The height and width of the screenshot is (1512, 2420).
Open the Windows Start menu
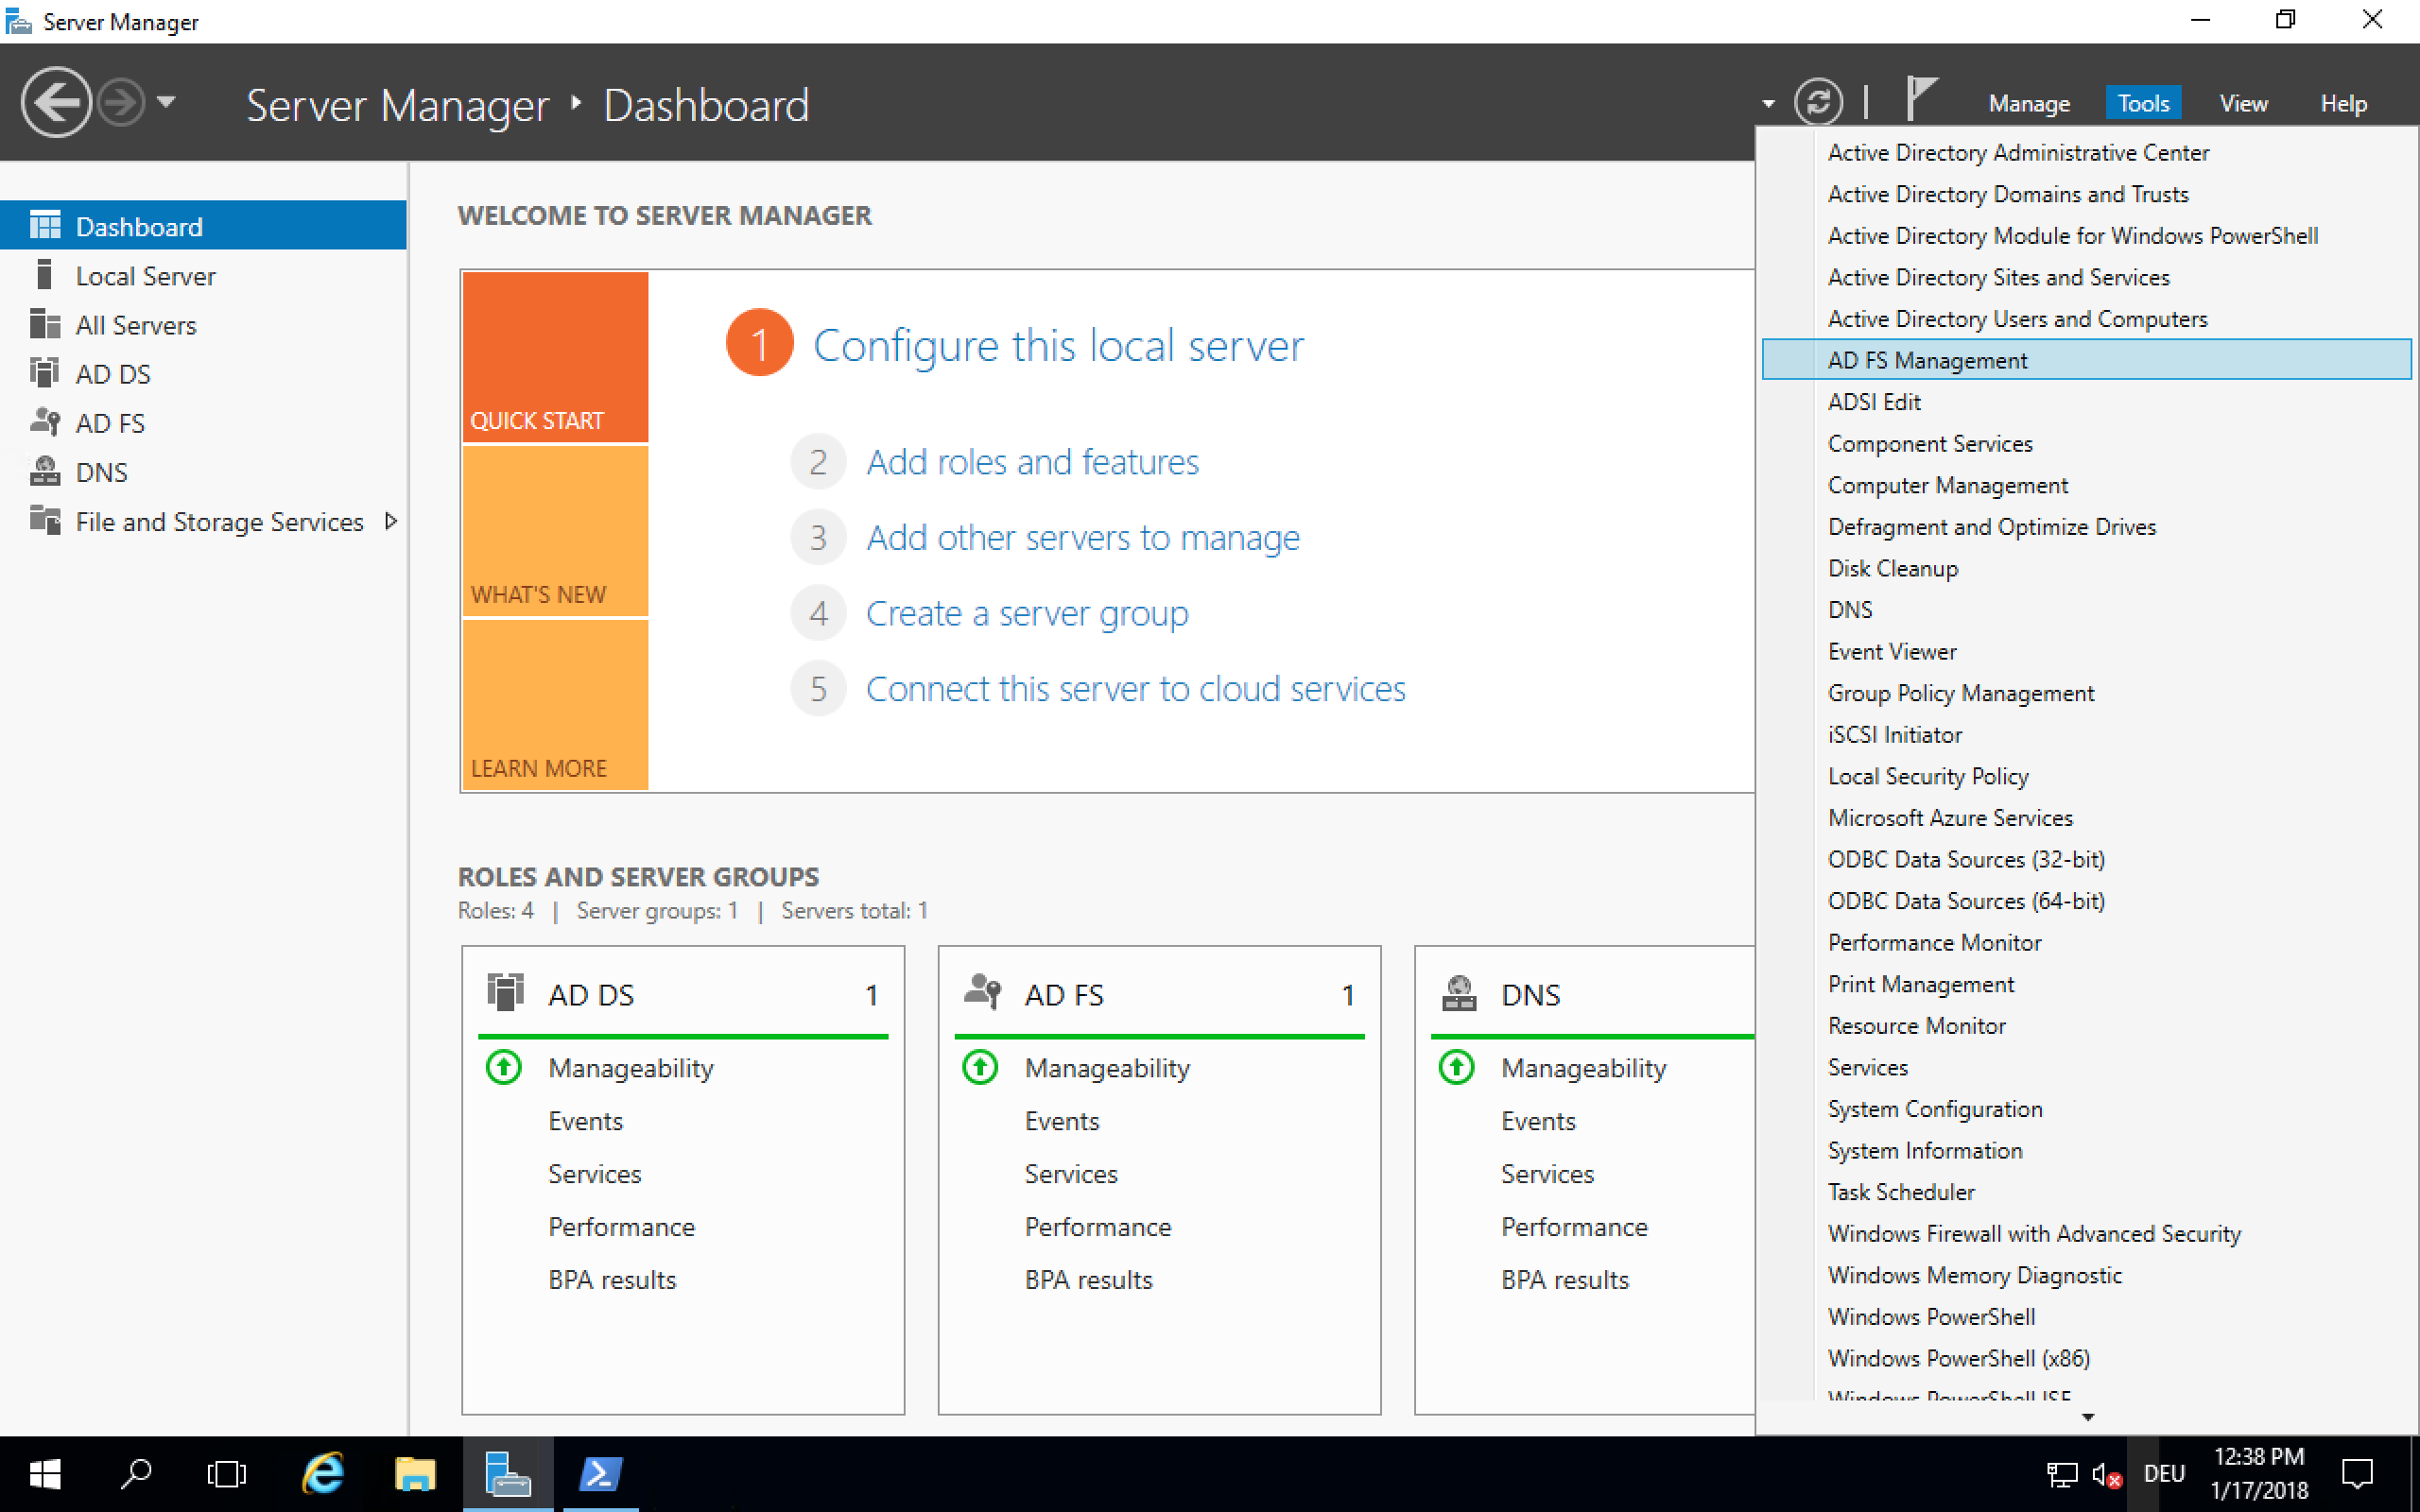point(45,1474)
